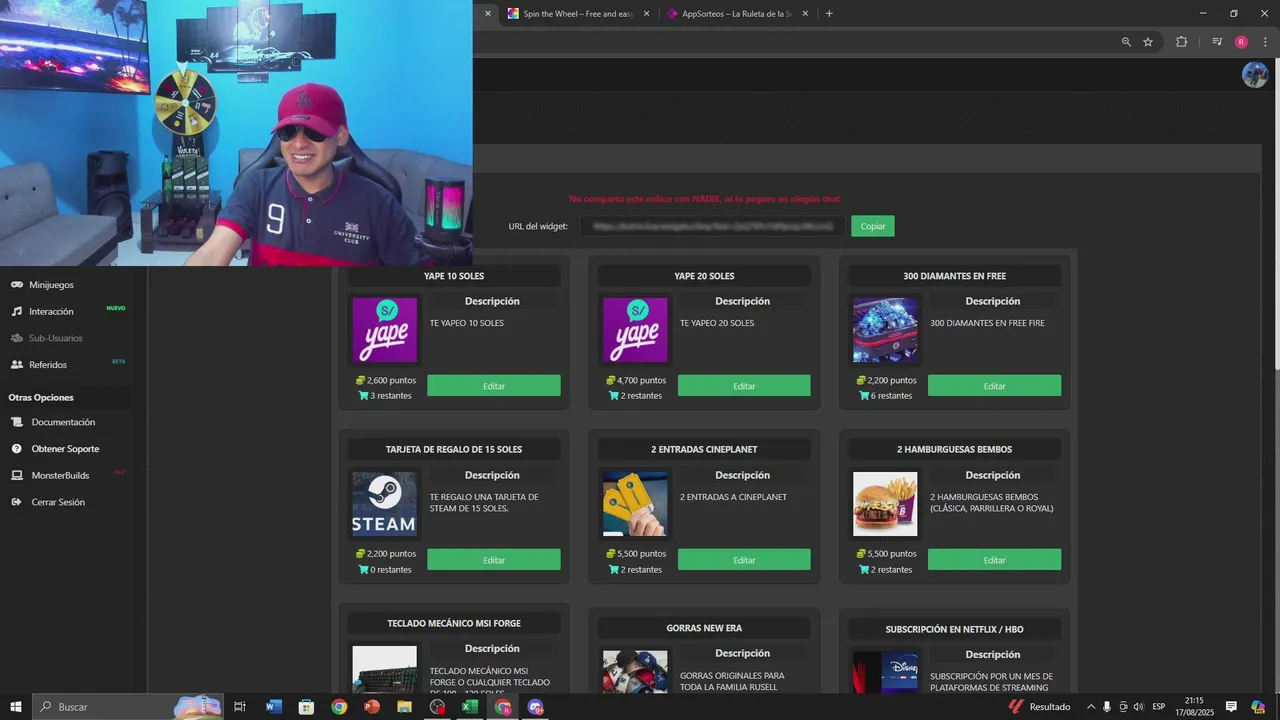Click the 4,700 puntos coin icon
Image resolution: width=1280 pixels, height=720 pixels.
click(611, 380)
